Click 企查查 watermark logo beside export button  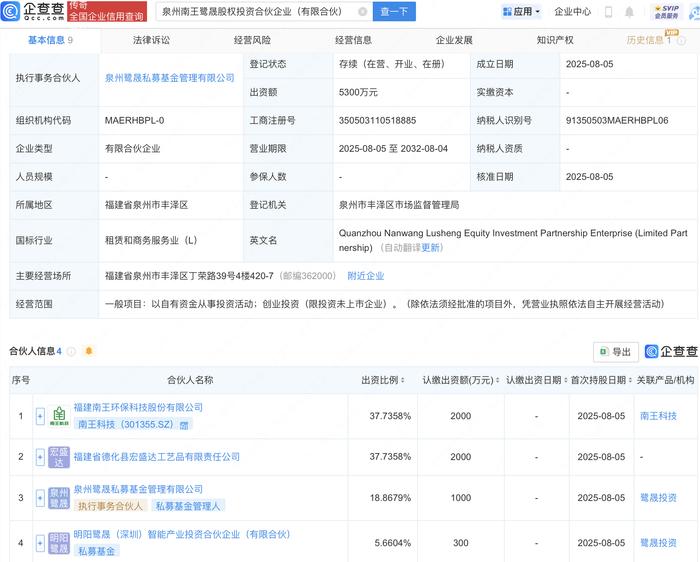(x=671, y=352)
